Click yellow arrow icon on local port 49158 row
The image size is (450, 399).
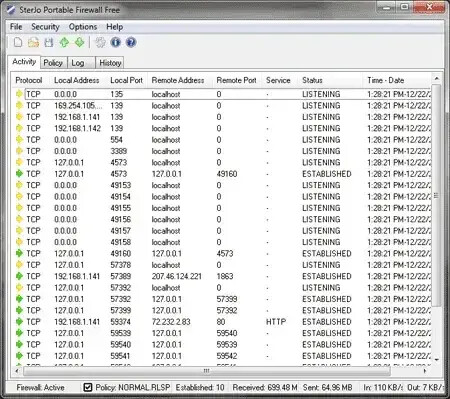[19, 242]
